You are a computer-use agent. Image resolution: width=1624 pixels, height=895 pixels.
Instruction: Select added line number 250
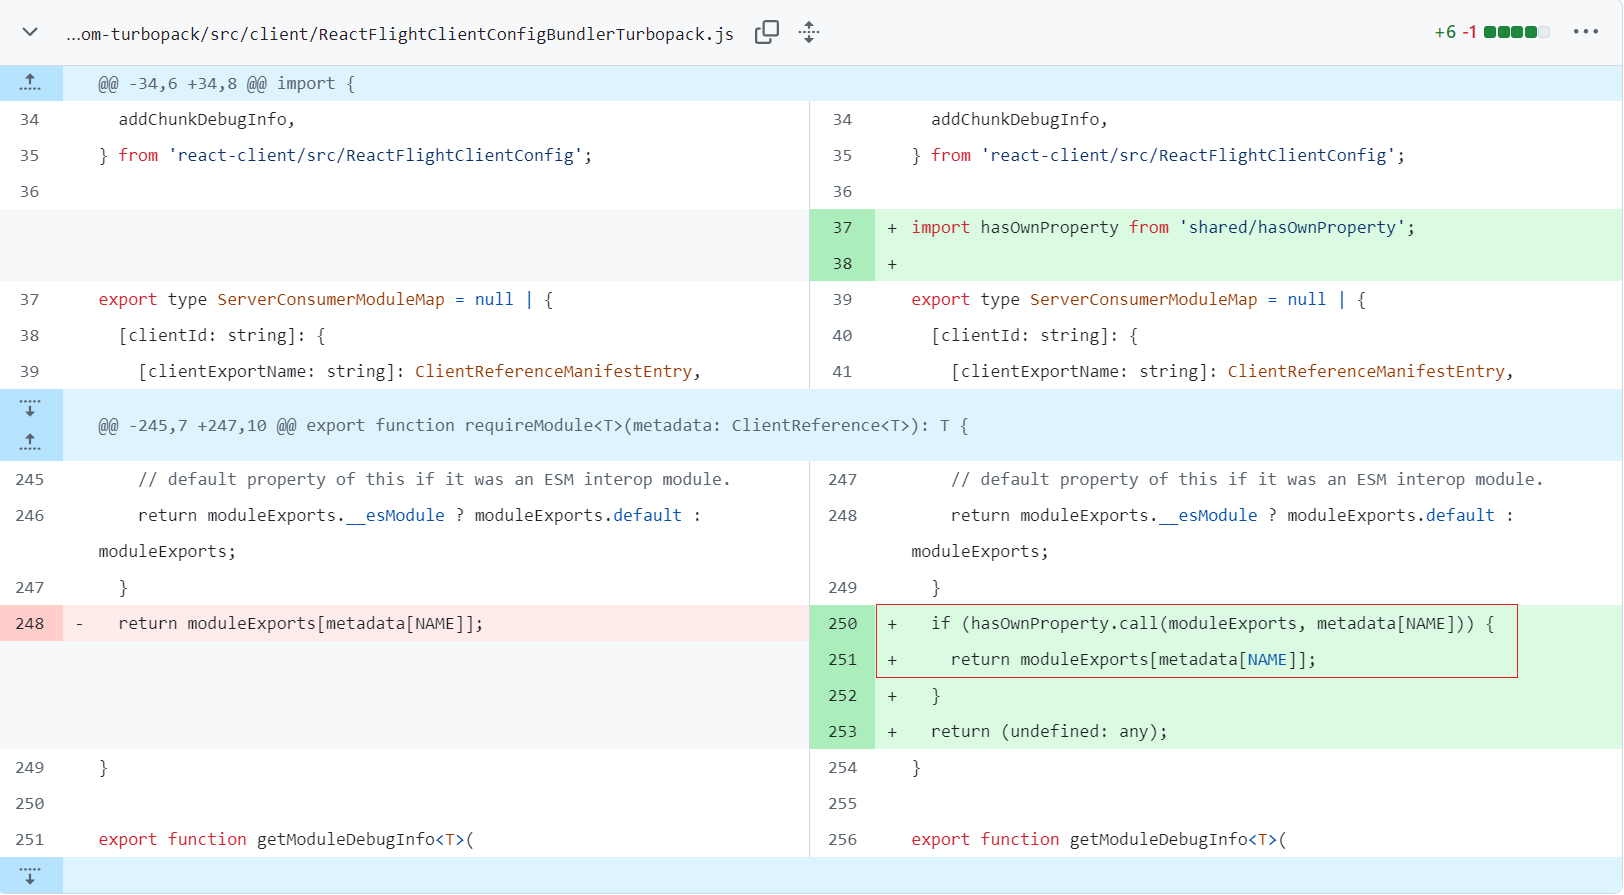tap(842, 623)
